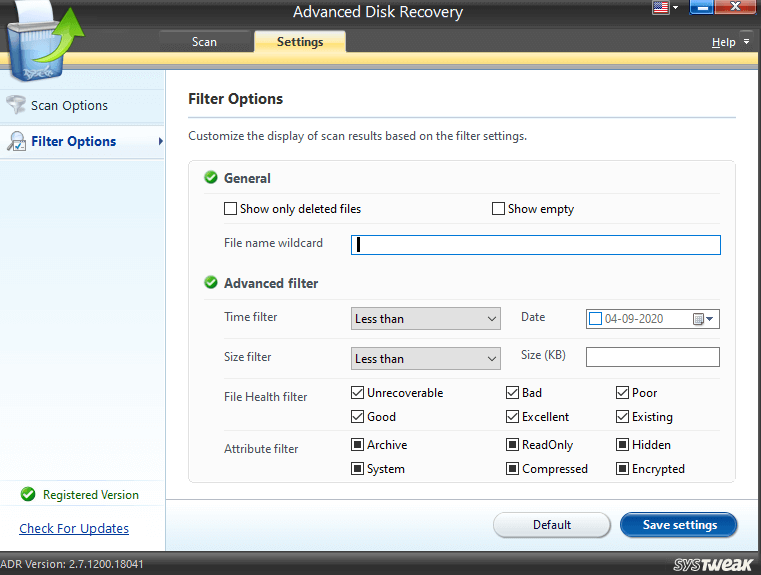Image resolution: width=761 pixels, height=575 pixels.
Task: Tick the Show empty checkbox
Action: coord(498,209)
